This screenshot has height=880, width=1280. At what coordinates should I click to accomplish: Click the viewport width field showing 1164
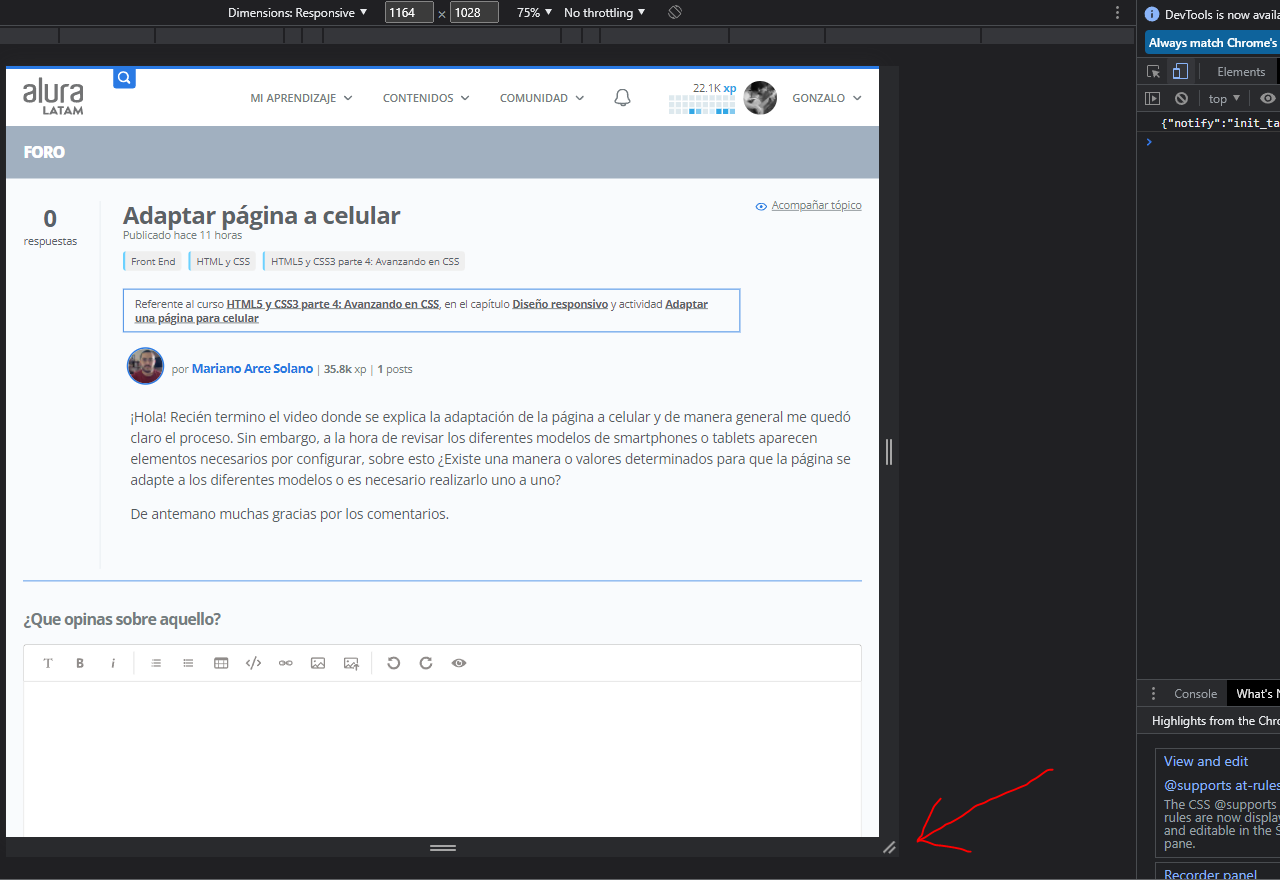pos(409,12)
